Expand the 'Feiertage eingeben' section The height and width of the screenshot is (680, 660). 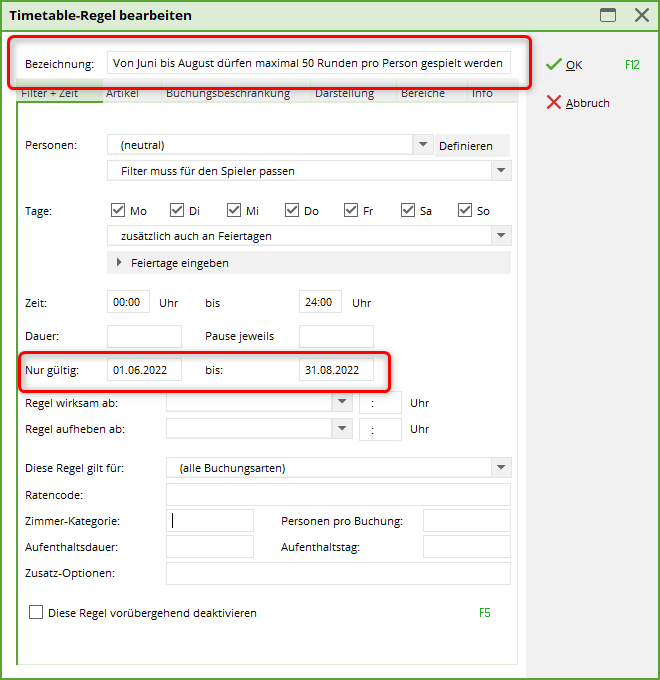click(120, 263)
